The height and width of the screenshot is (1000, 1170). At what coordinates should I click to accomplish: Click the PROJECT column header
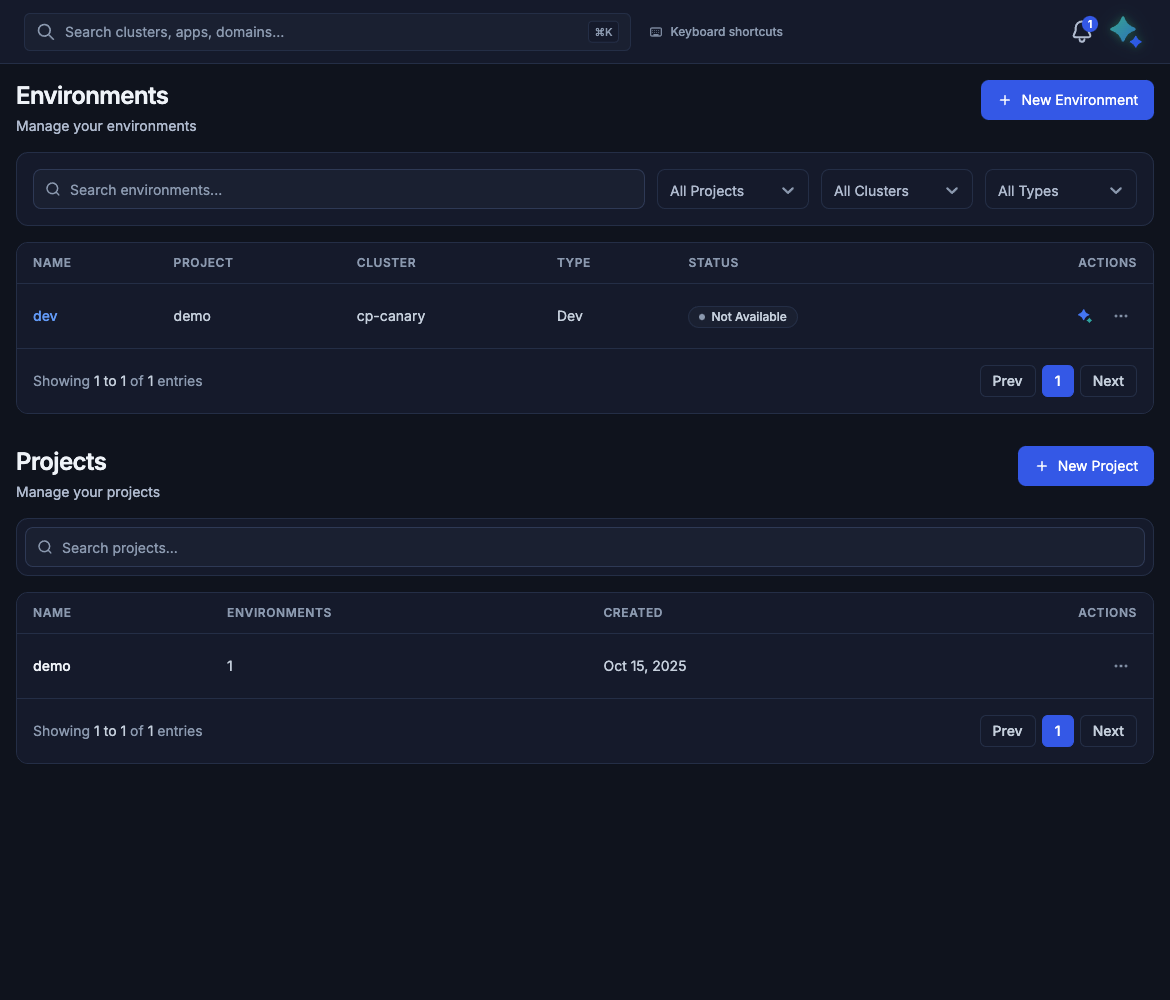click(x=203, y=263)
